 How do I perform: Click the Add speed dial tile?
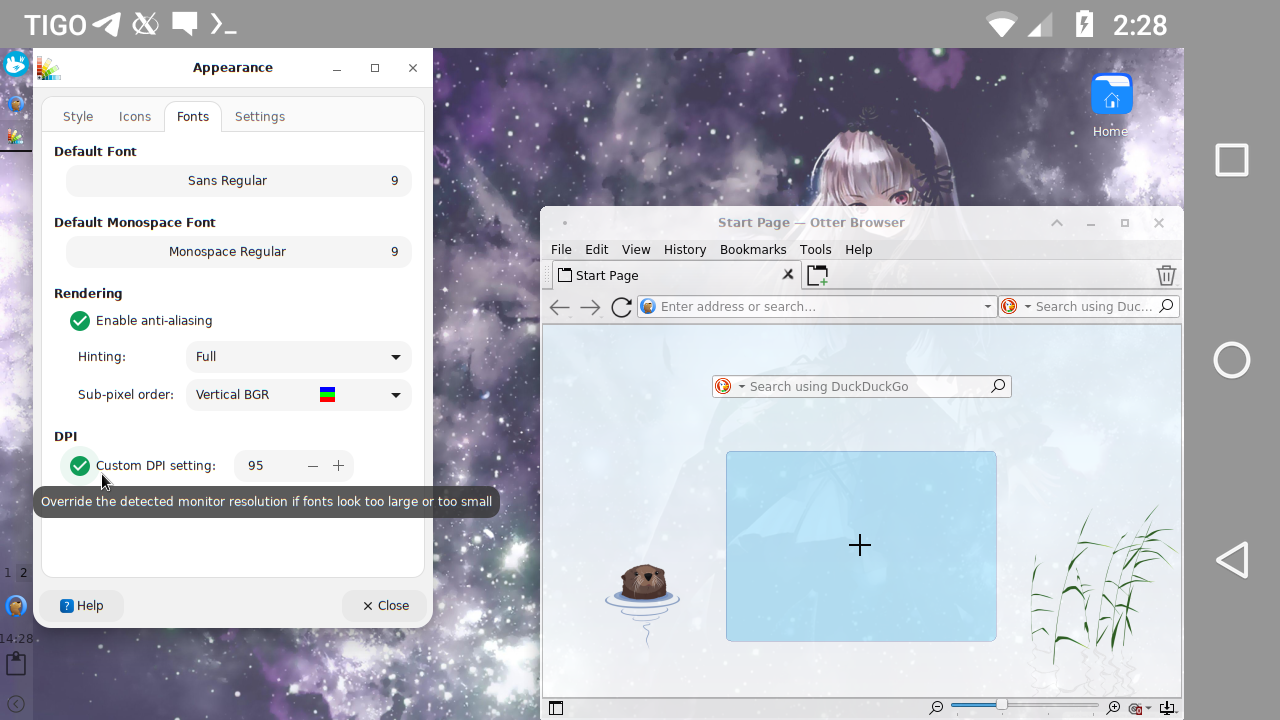(861, 546)
